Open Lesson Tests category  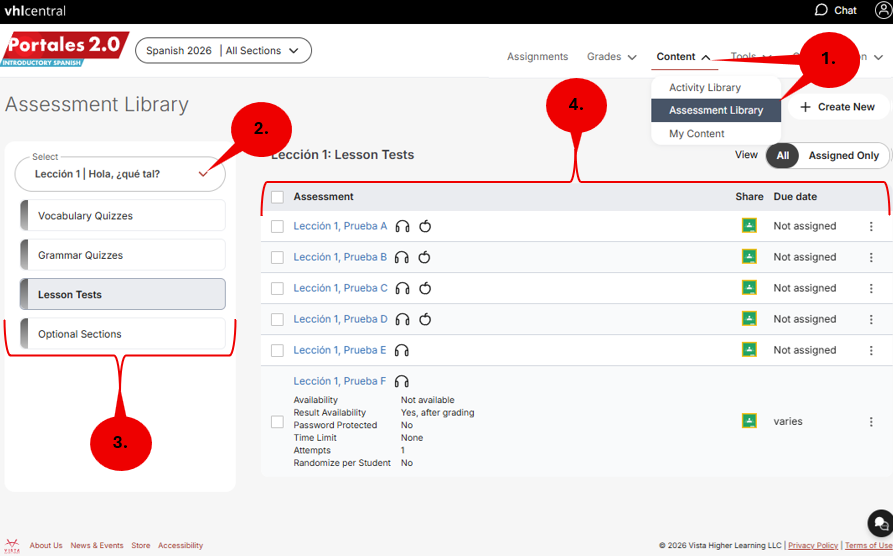point(123,294)
